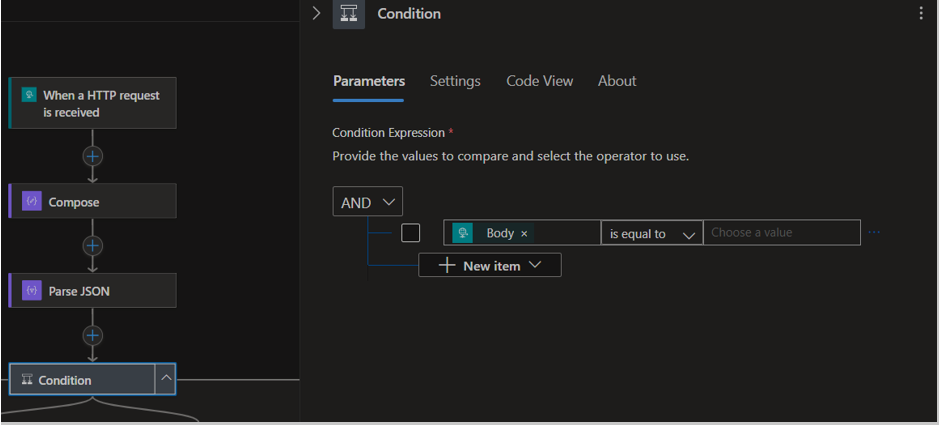Insert step between Compose and Parse JSON
This screenshot has width=939, height=425.
92,246
